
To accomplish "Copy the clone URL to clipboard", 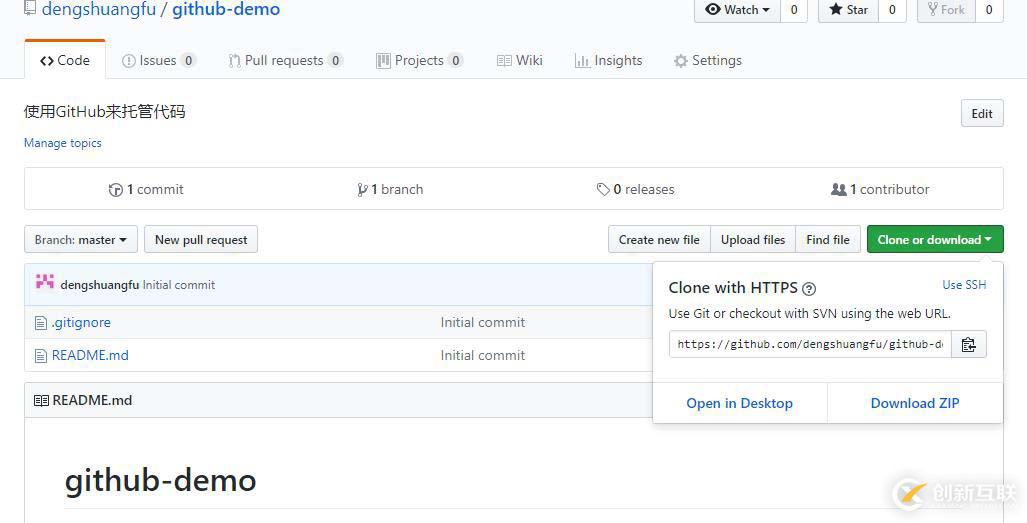I will coord(968,344).
